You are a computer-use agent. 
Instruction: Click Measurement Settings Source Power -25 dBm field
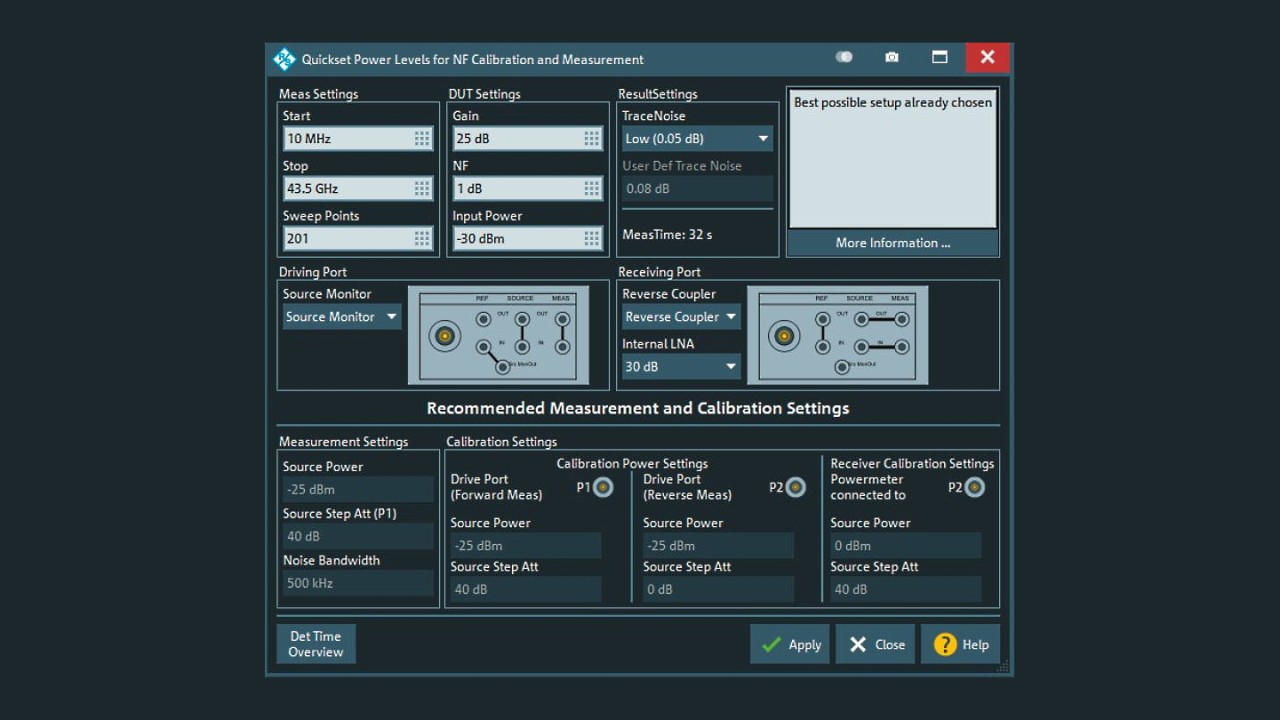358,489
